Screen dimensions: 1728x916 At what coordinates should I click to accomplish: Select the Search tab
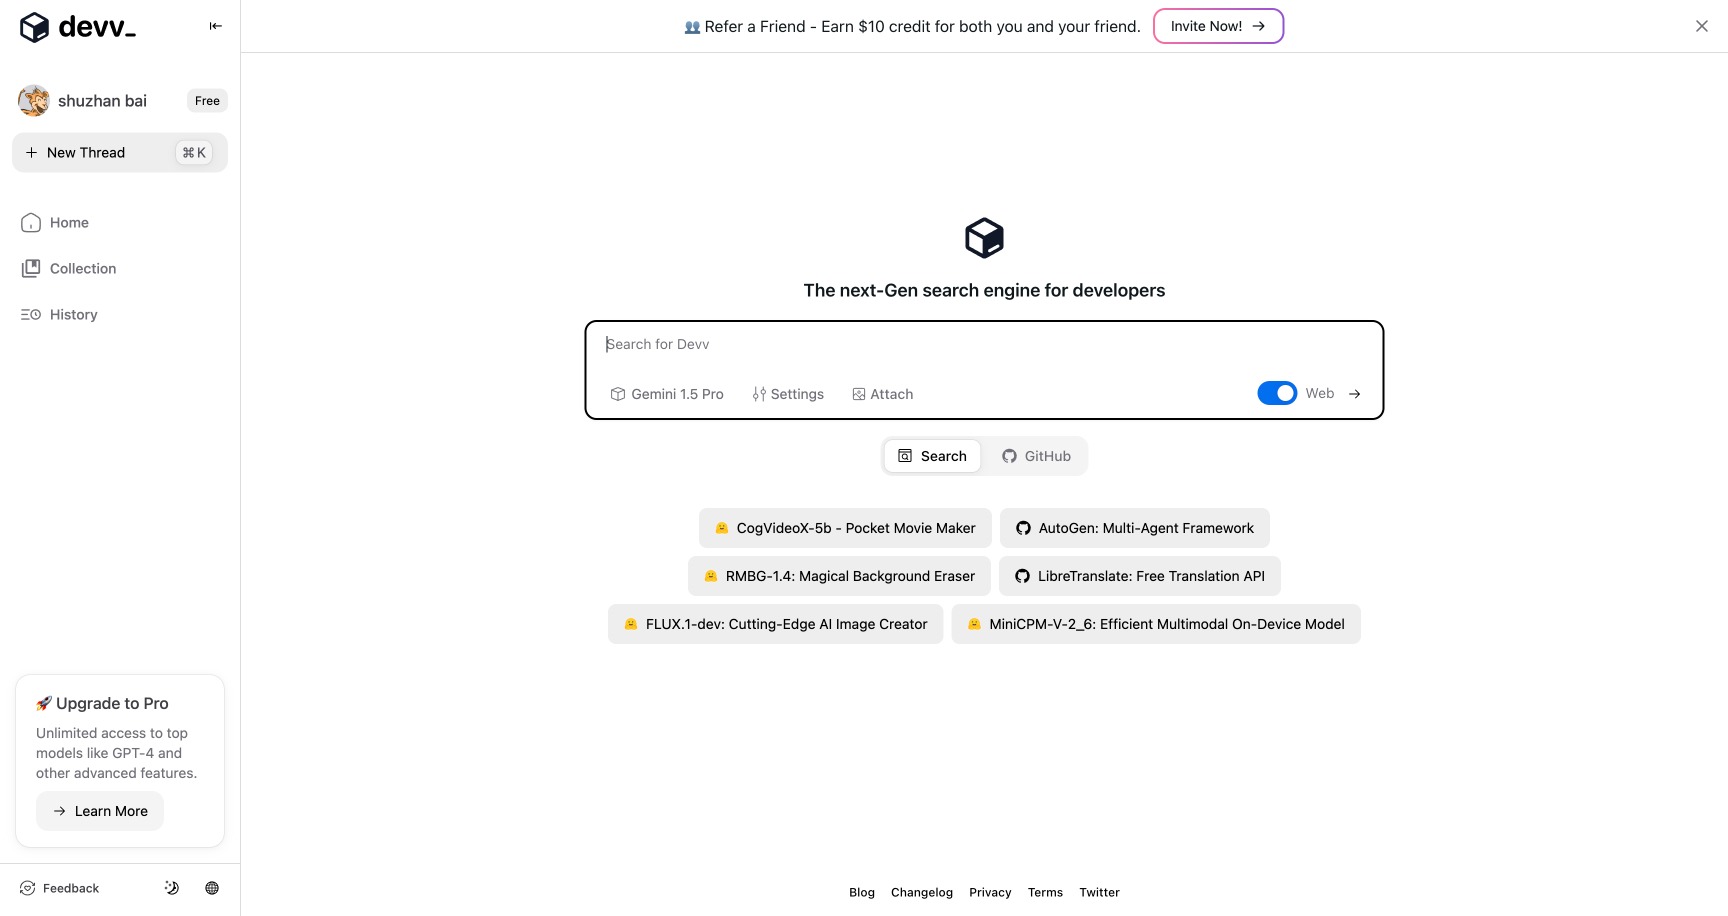point(931,455)
